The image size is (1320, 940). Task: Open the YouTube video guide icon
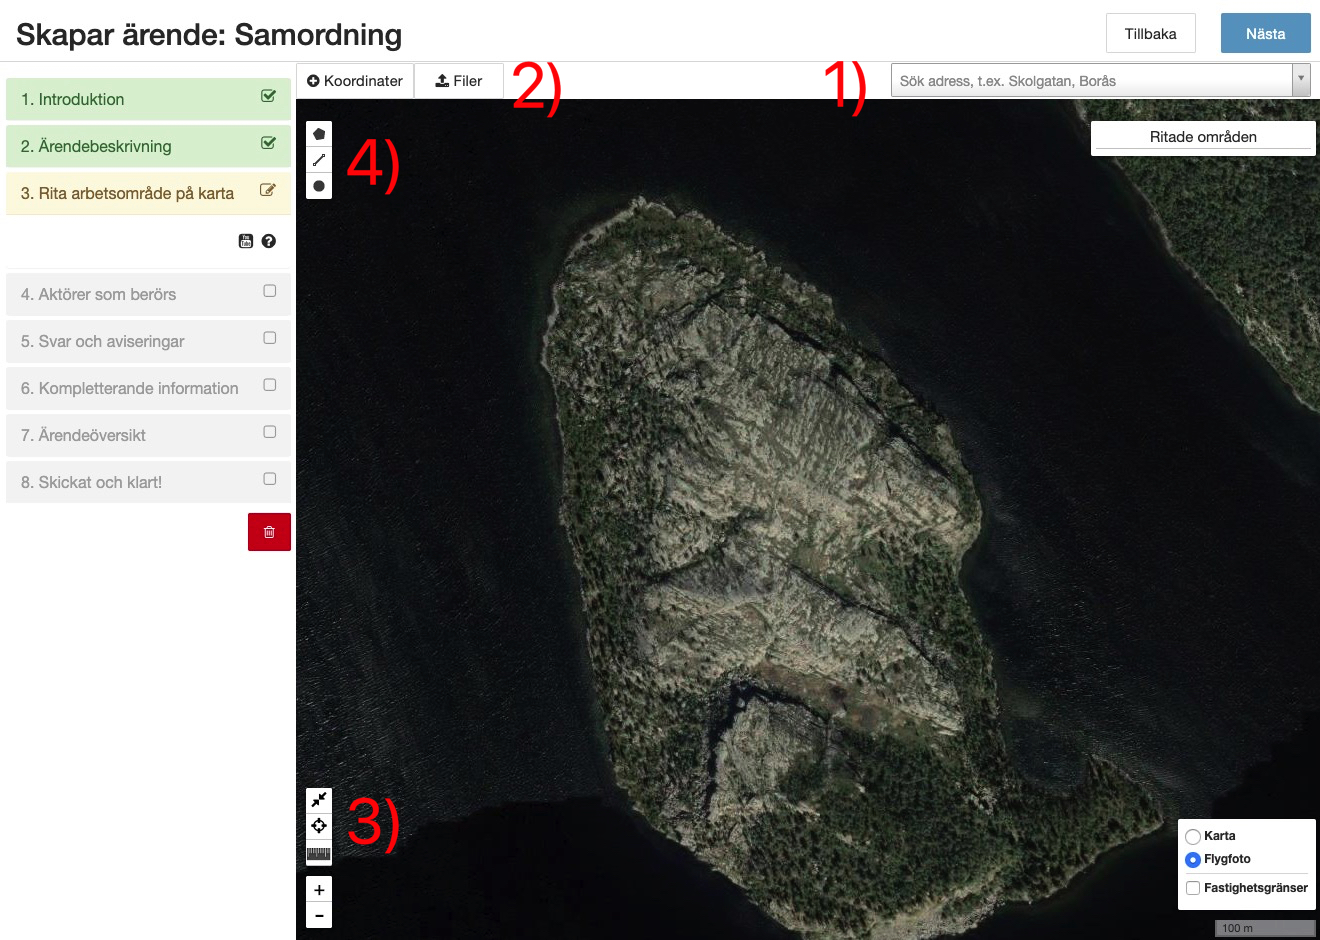coord(246,241)
